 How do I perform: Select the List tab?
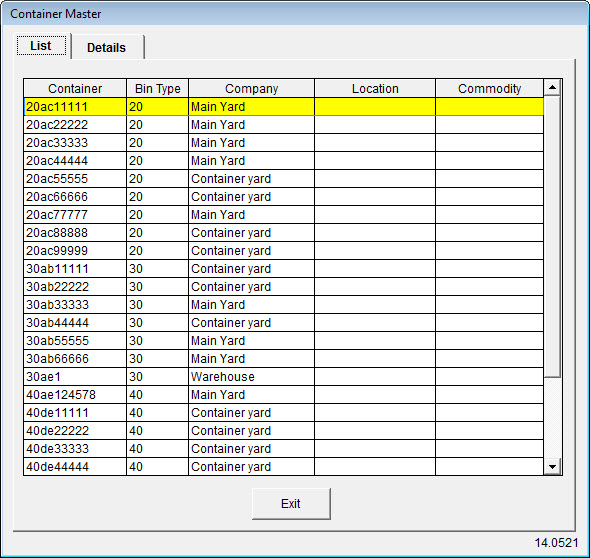[41, 46]
